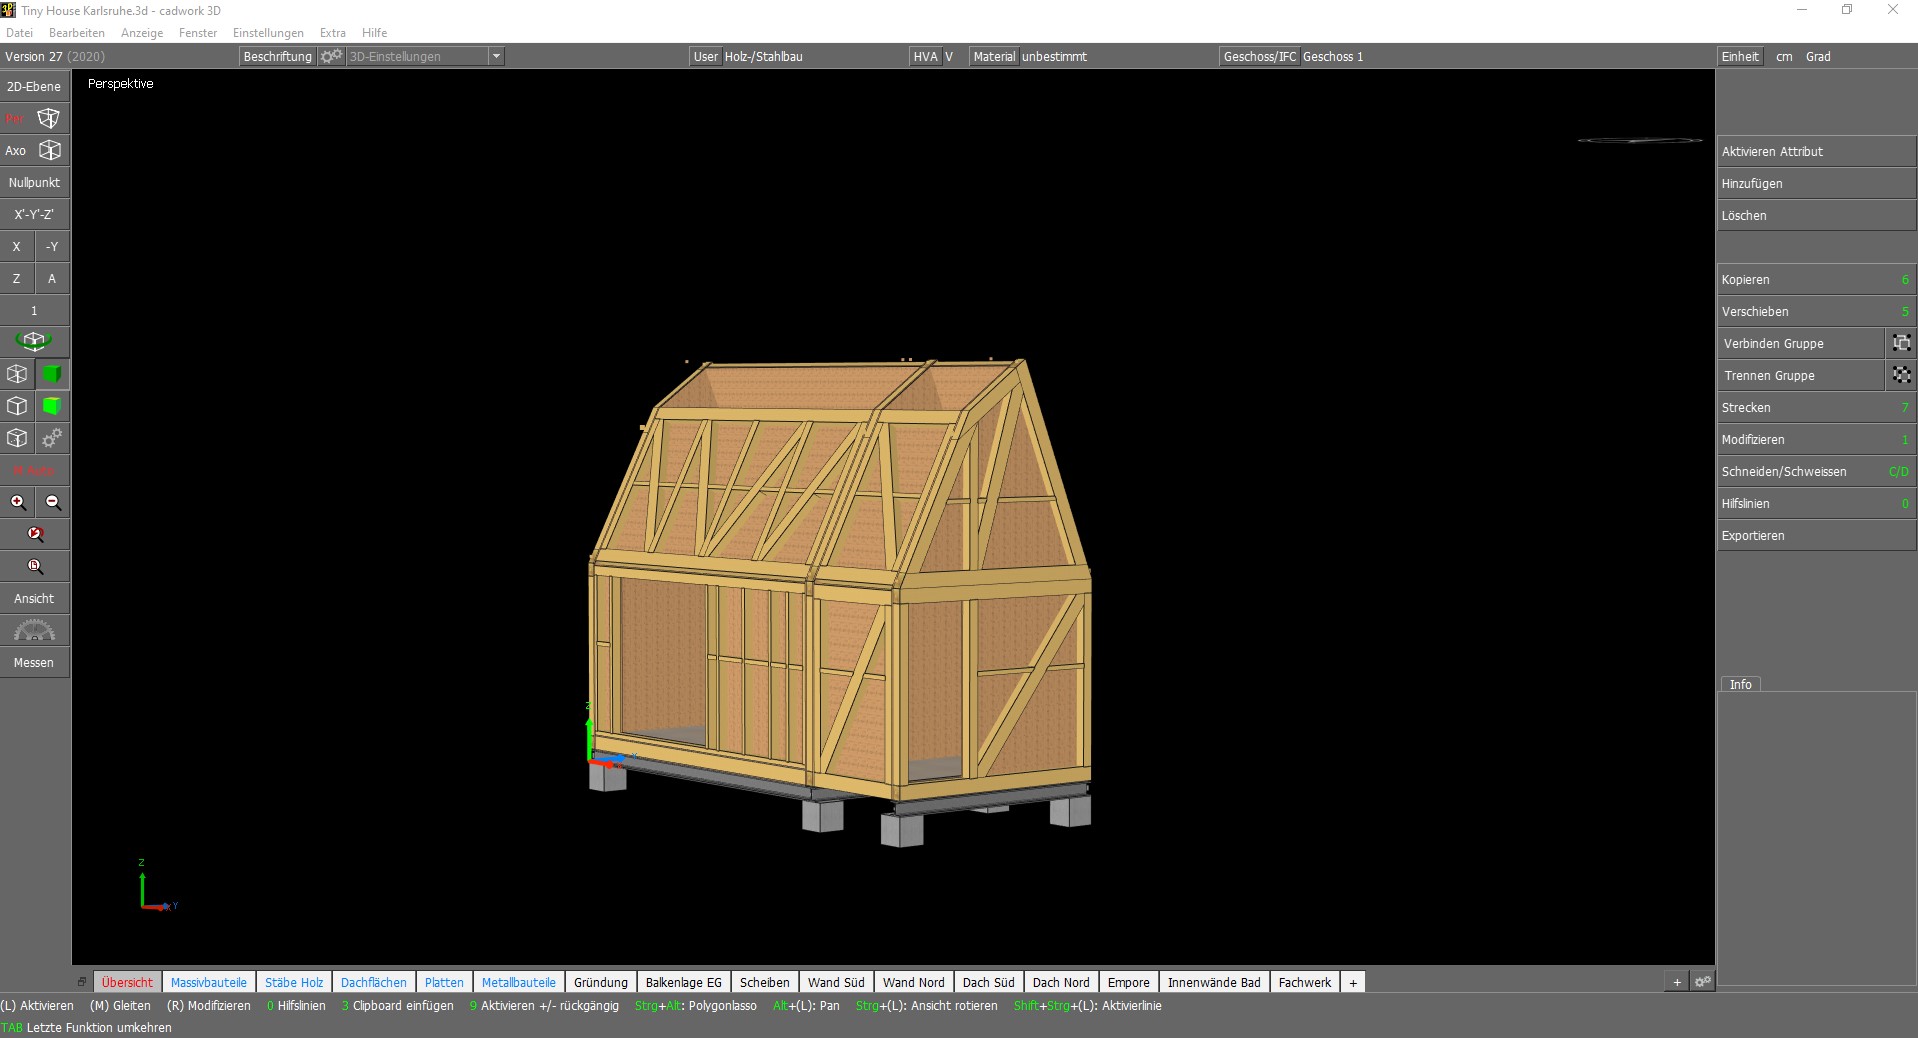The height and width of the screenshot is (1038, 1918).
Task: Toggle green shaded with edges display
Action: [x=52, y=406]
